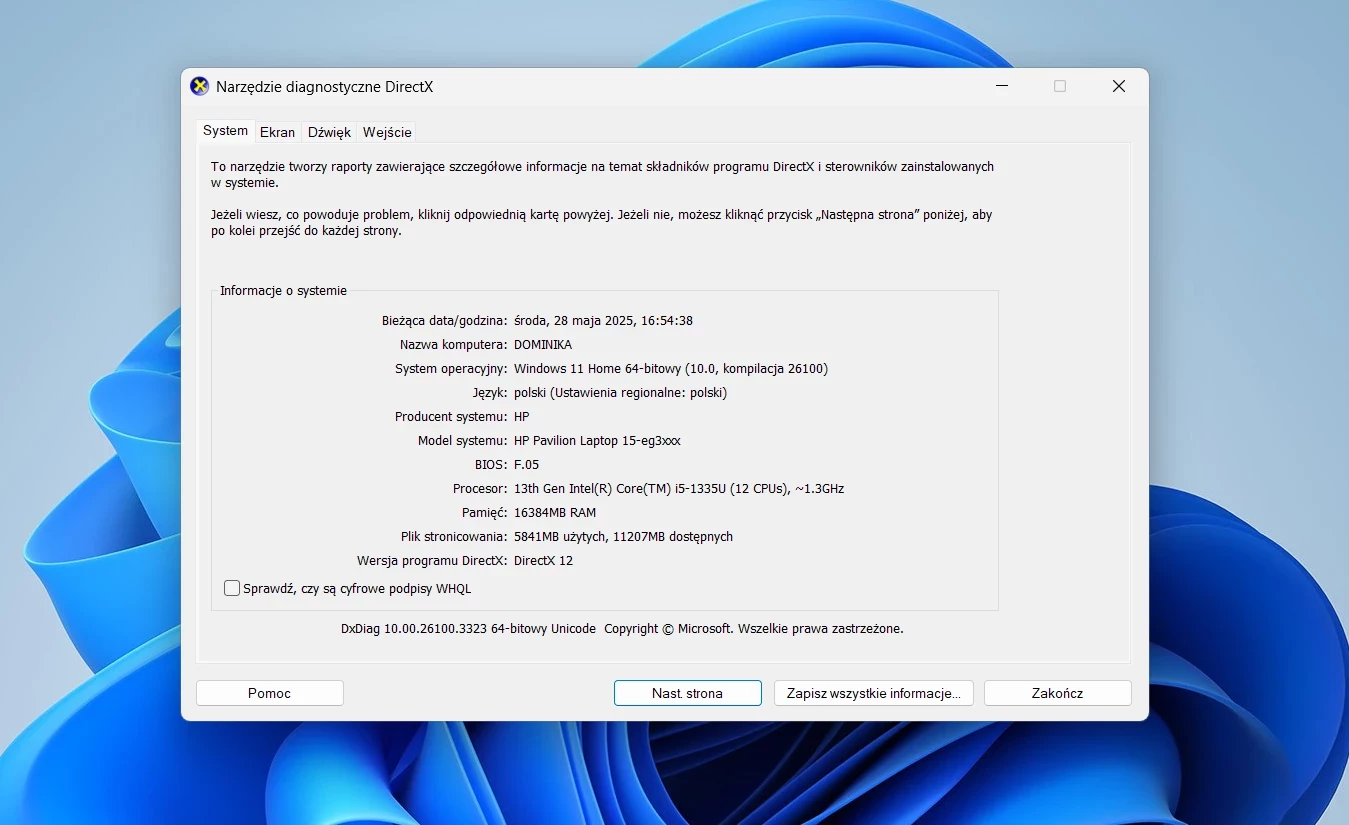Screen dimensions: 1349x825
Task: Click Zapisz wszystkie informacje button
Action: (874, 693)
